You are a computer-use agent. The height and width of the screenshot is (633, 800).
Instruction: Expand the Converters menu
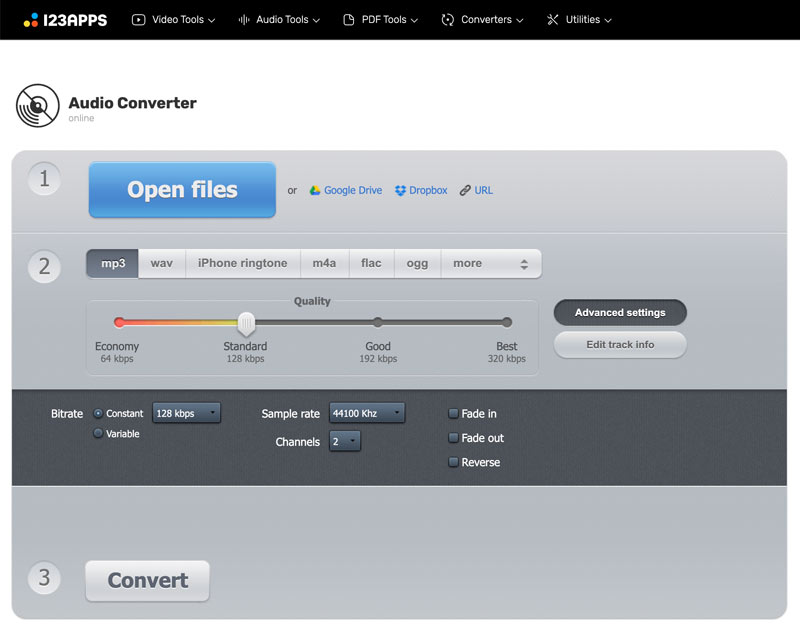(x=482, y=20)
